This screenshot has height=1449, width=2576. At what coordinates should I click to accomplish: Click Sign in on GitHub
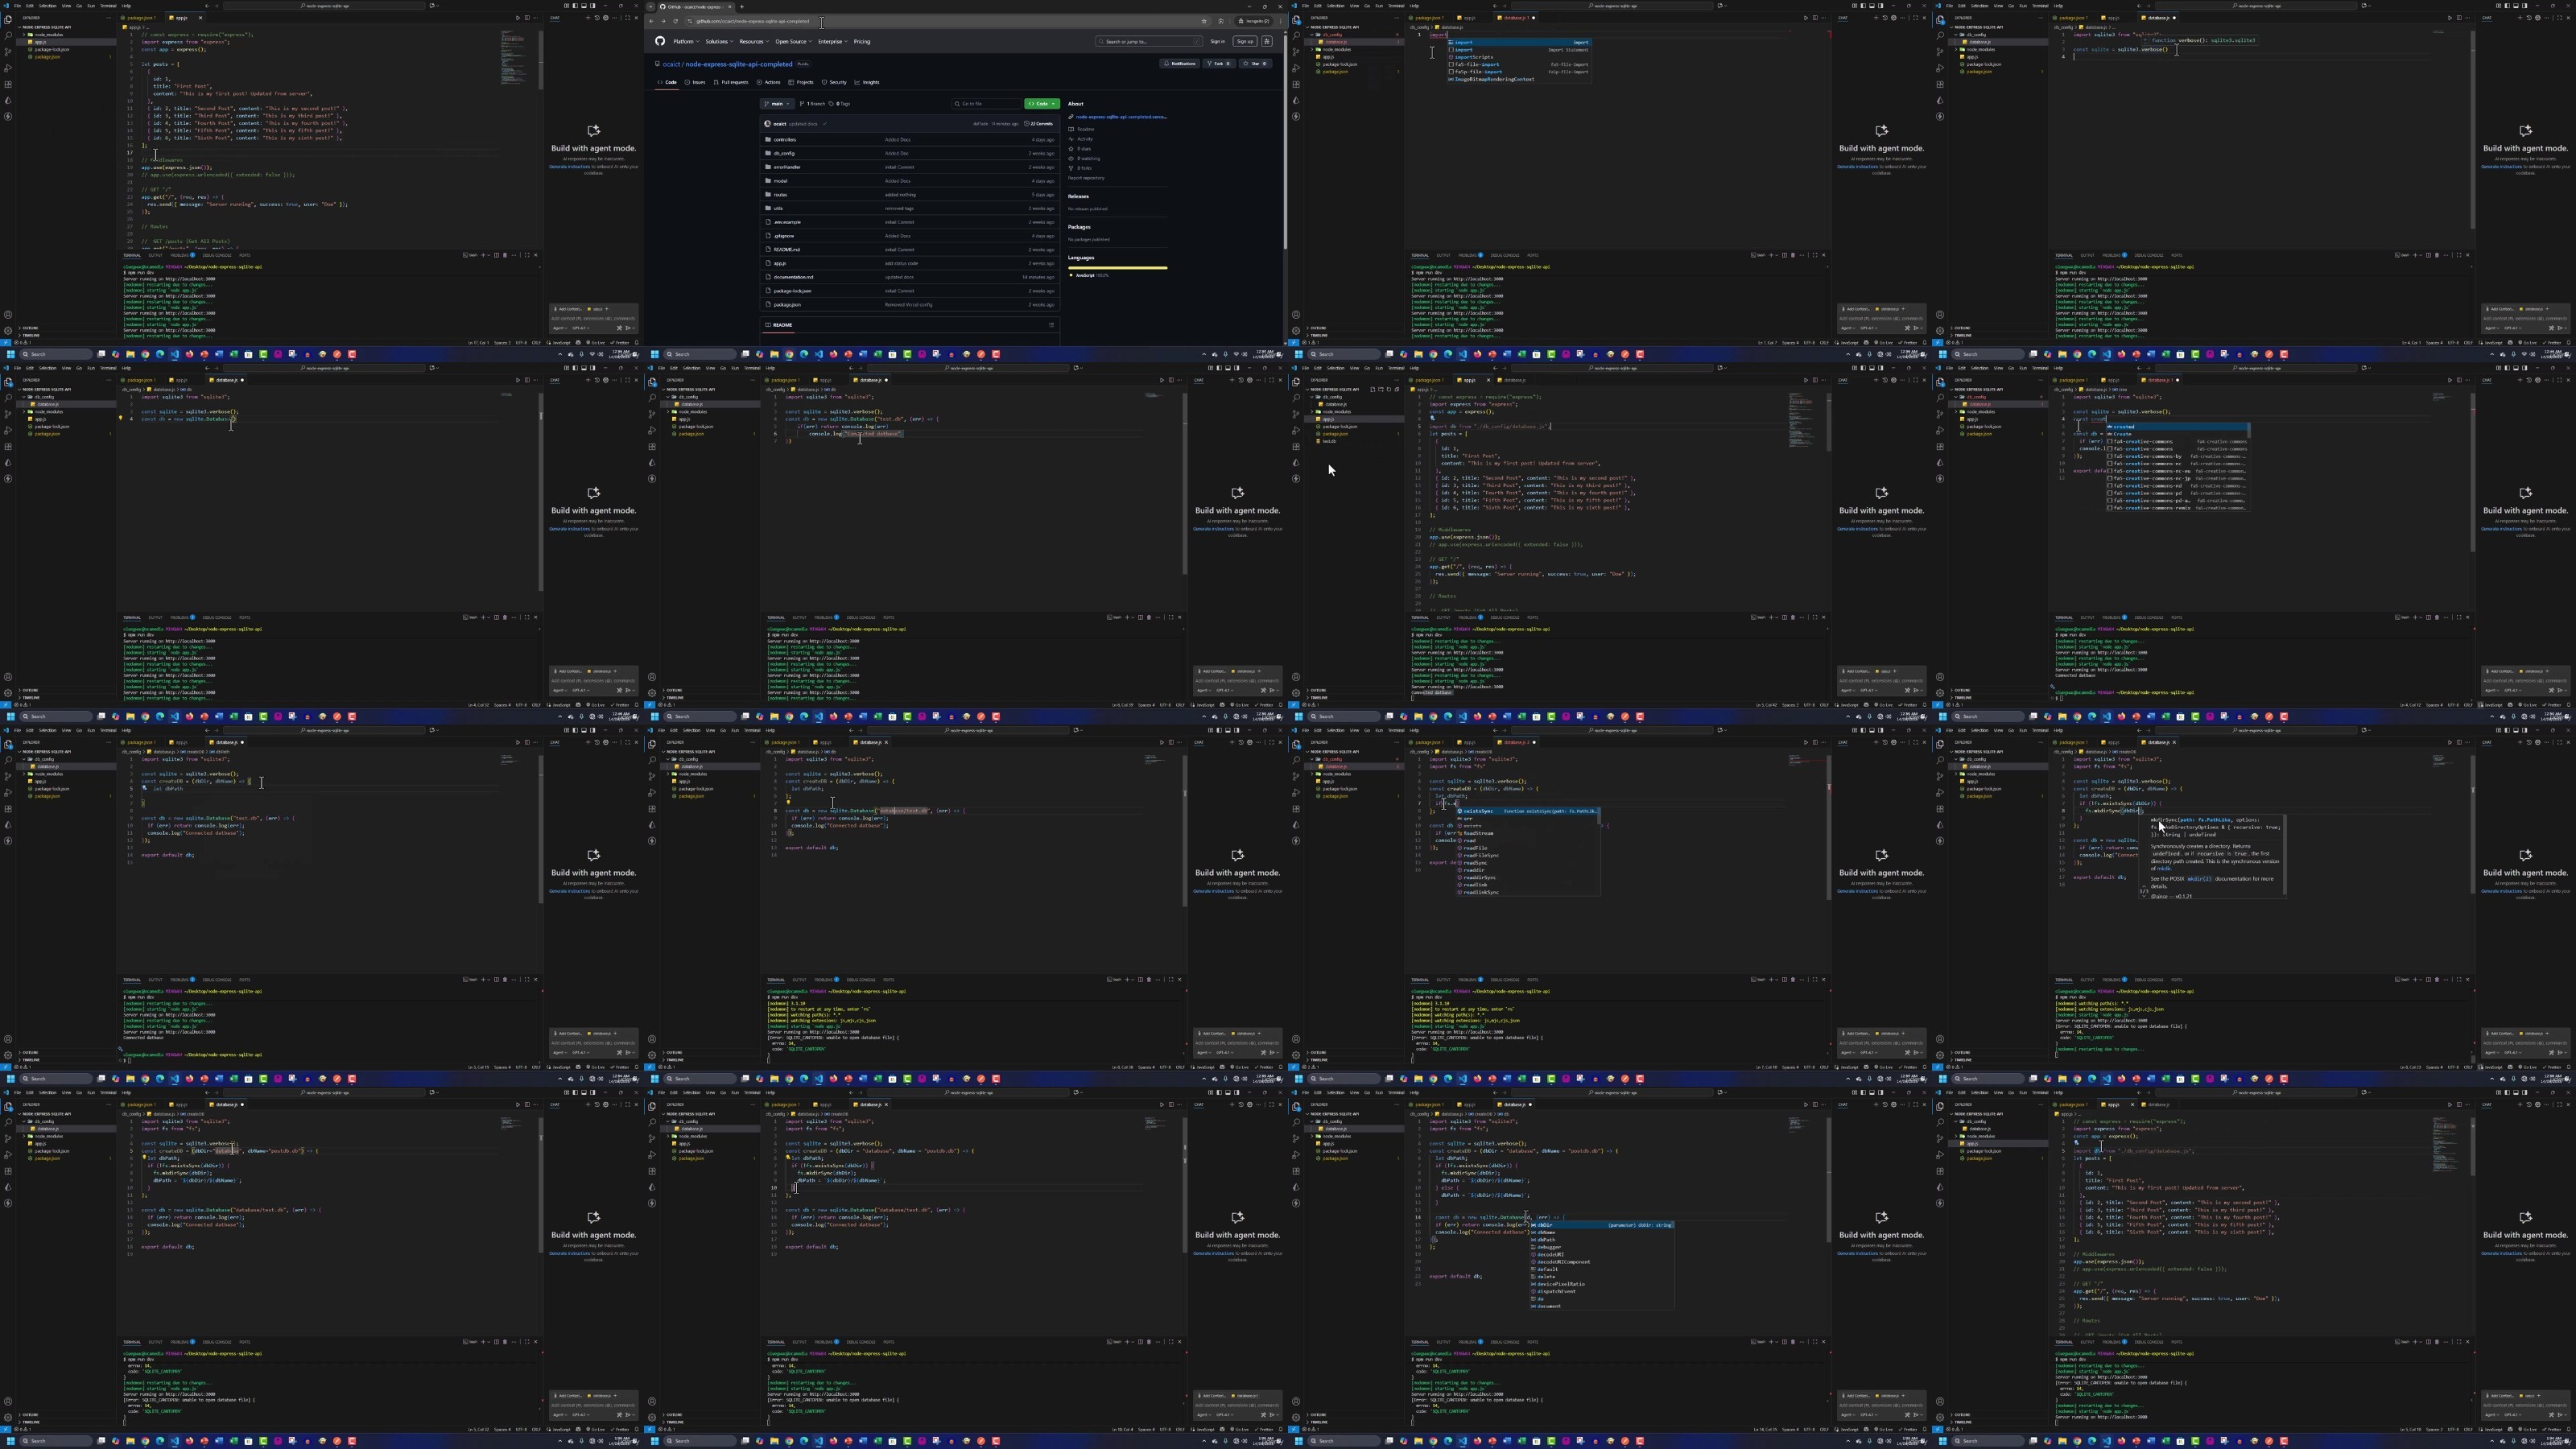click(x=1218, y=41)
